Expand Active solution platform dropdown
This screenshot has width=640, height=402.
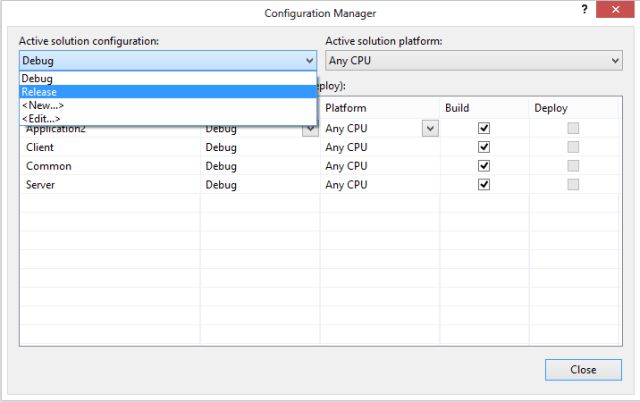615,61
